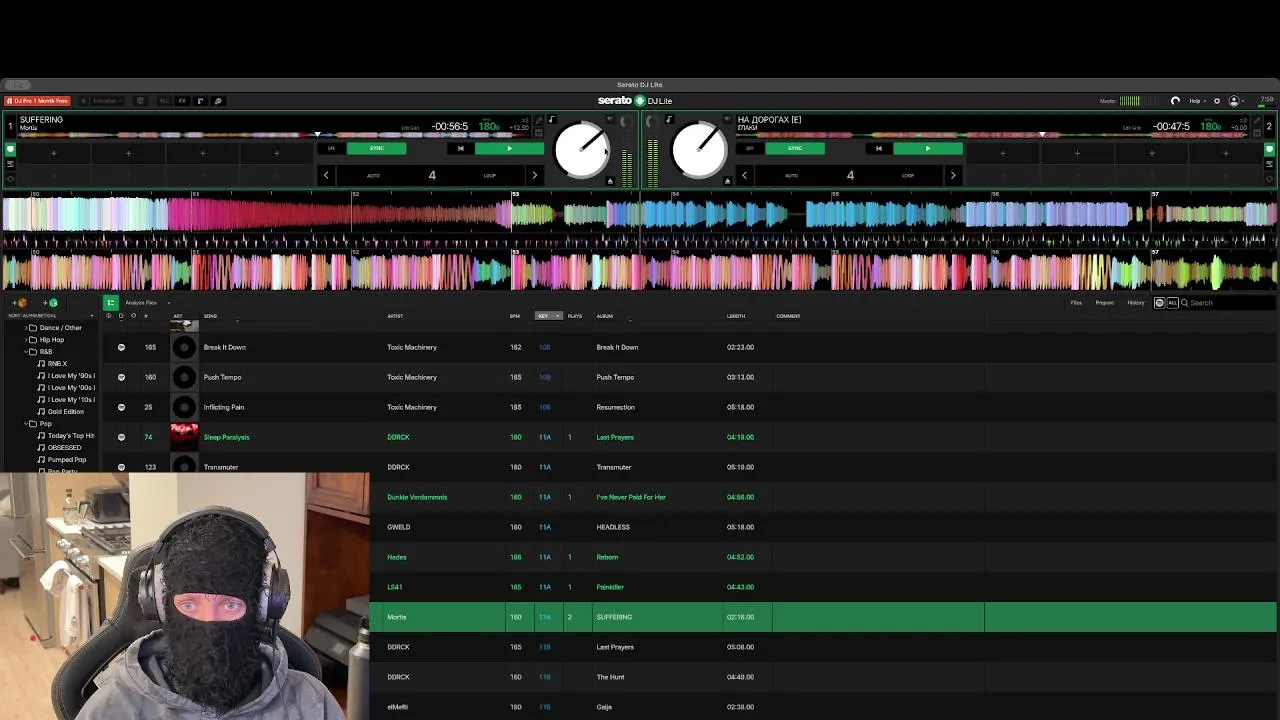This screenshot has height=720, width=1280.
Task: Toggle key lock note icon on deck 2
Action: point(669,120)
